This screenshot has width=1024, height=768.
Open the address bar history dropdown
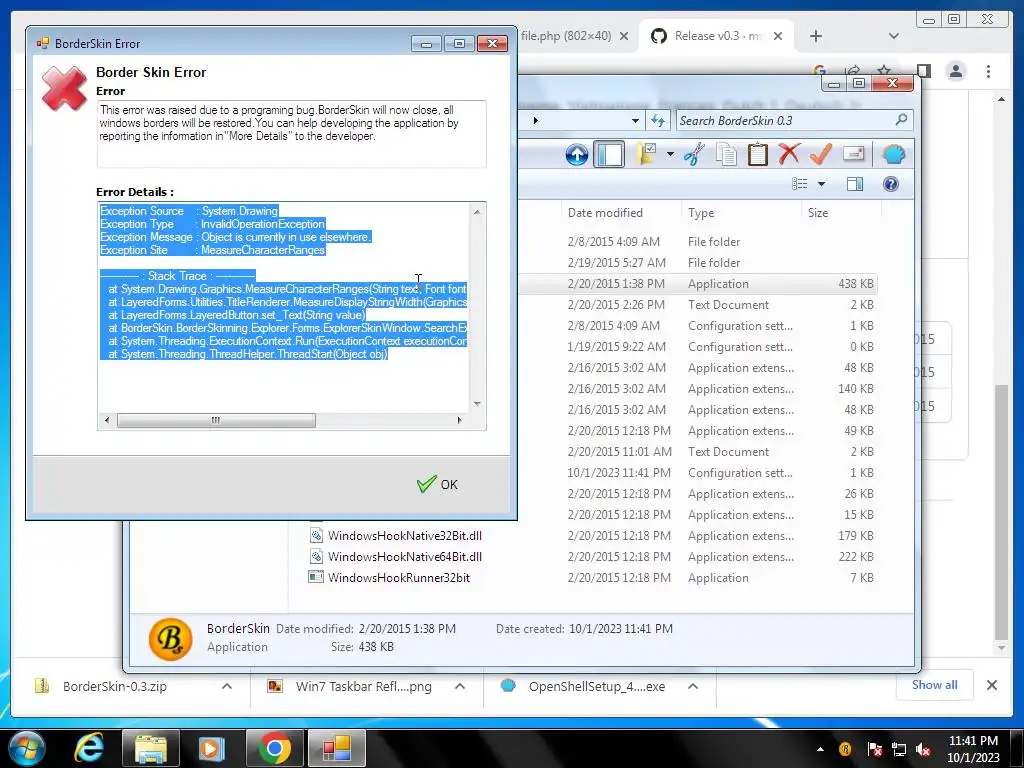[x=635, y=121]
